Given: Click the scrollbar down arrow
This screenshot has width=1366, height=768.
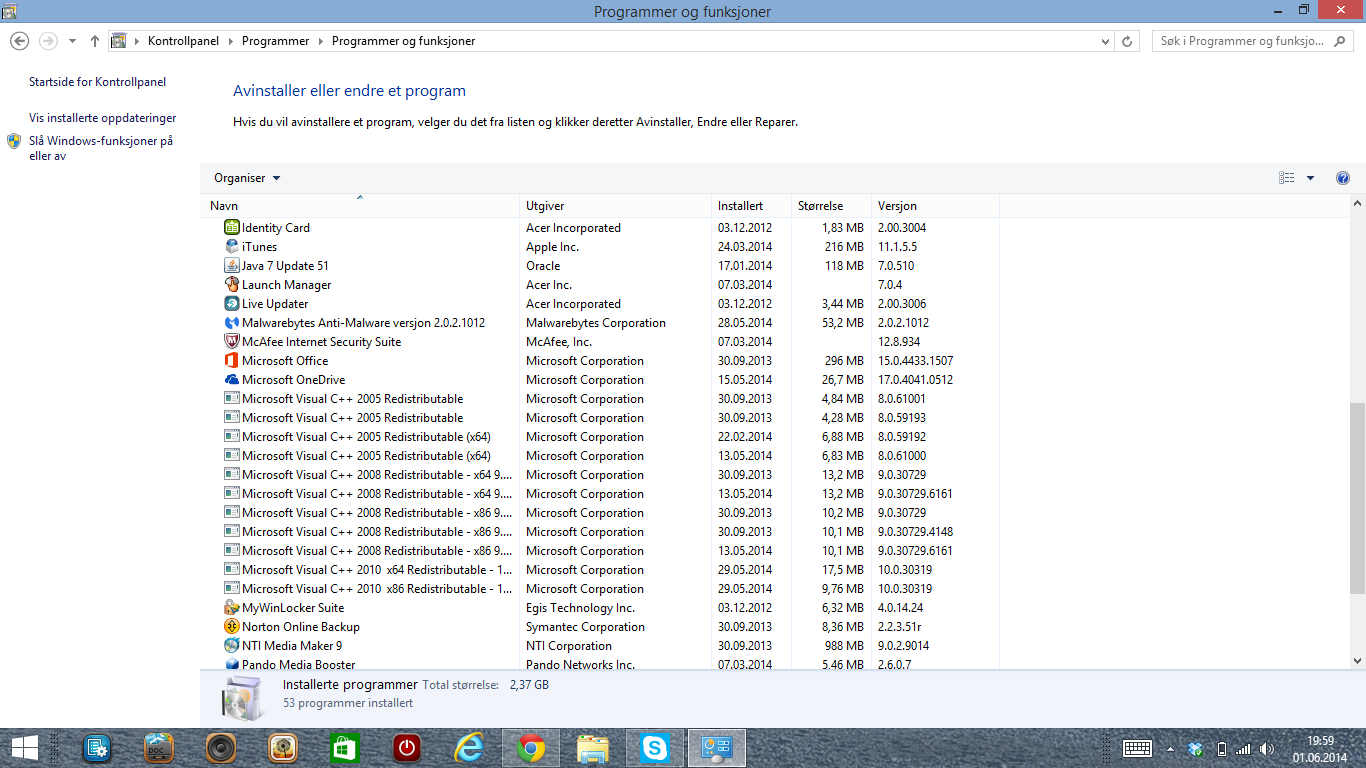Looking at the screenshot, I should pos(1357,660).
